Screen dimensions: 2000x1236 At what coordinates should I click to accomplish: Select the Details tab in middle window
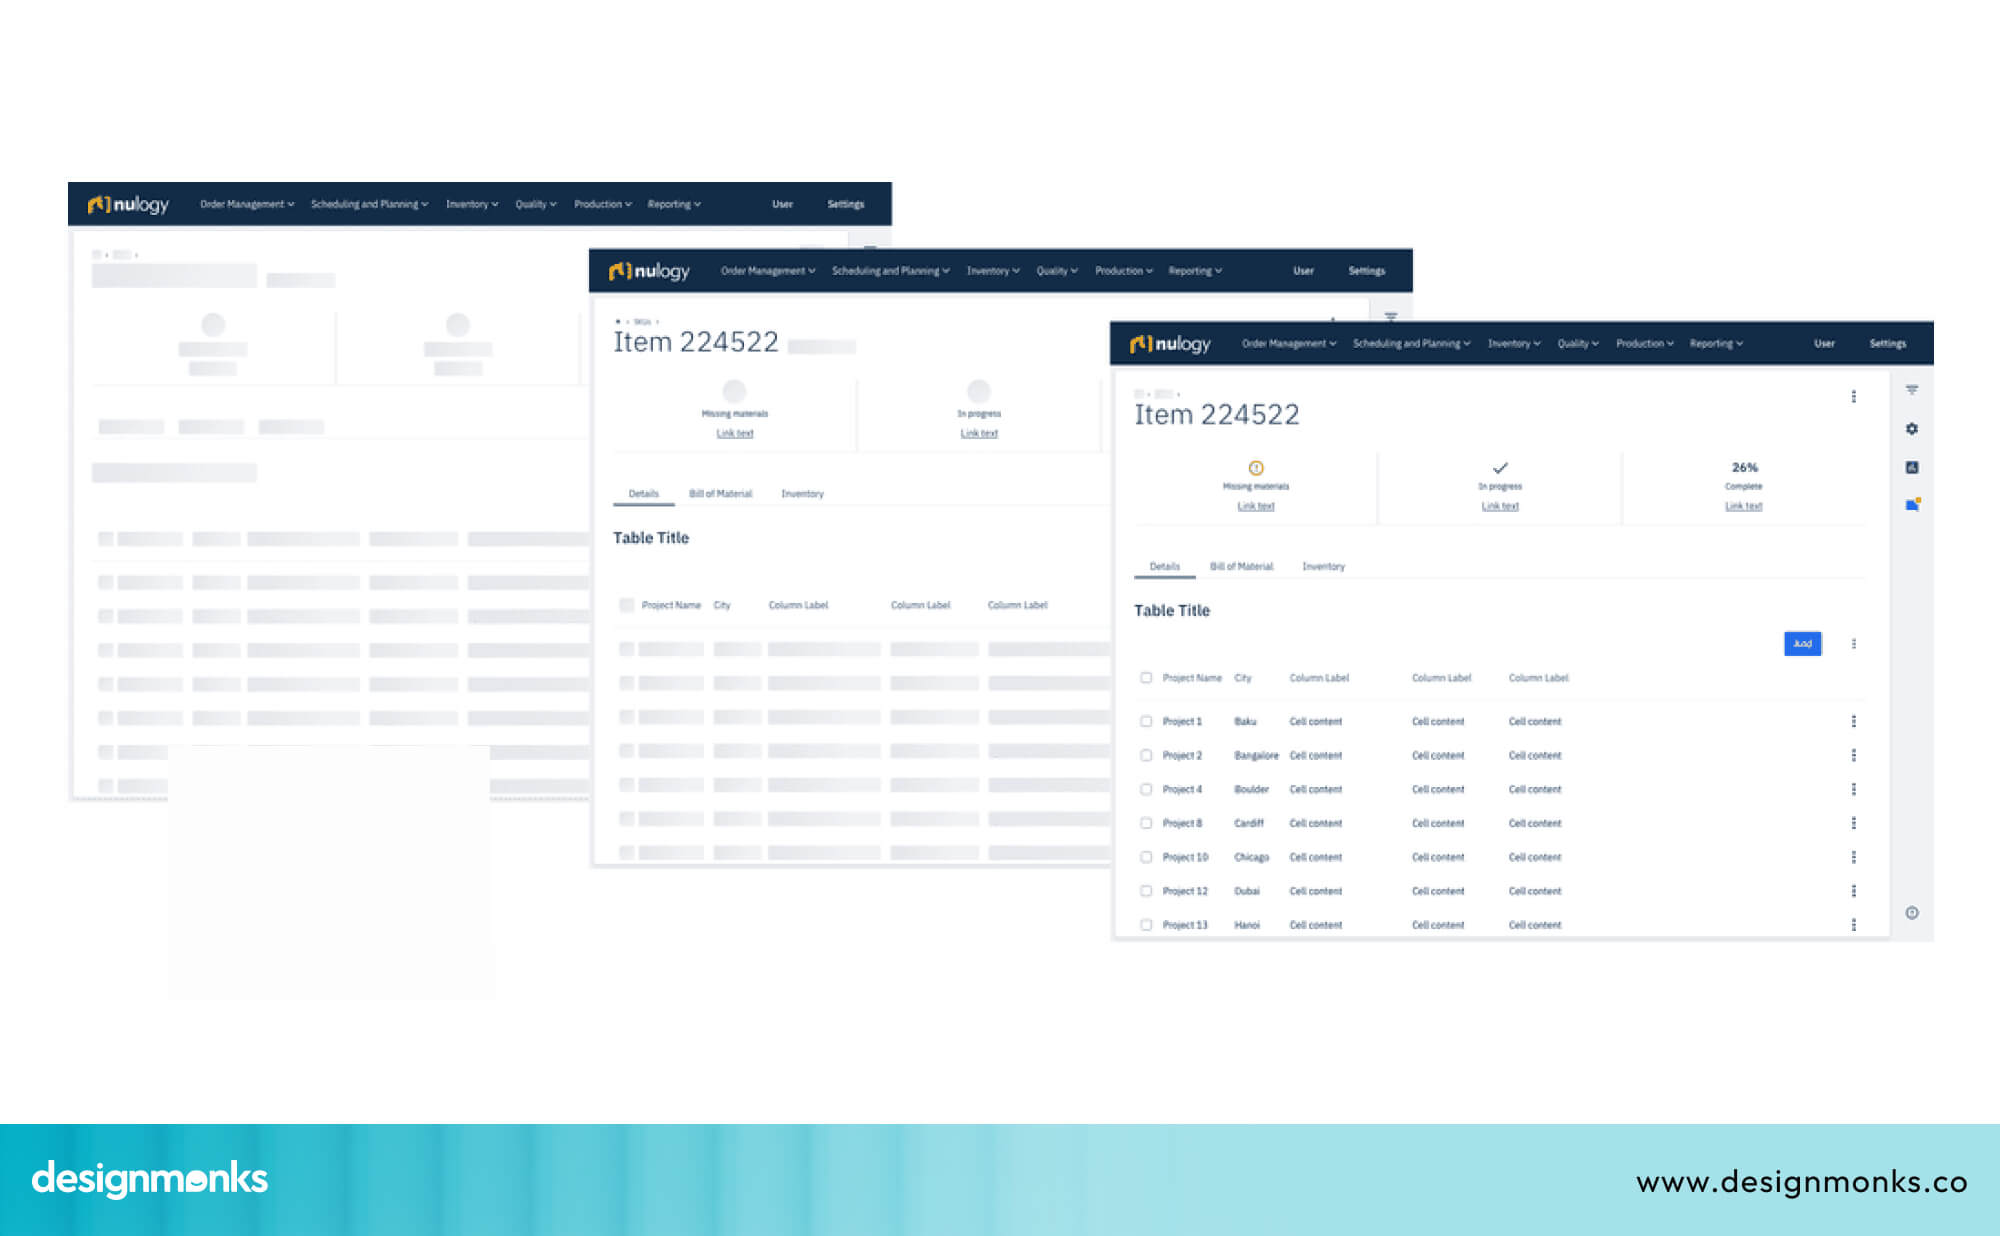tap(643, 494)
